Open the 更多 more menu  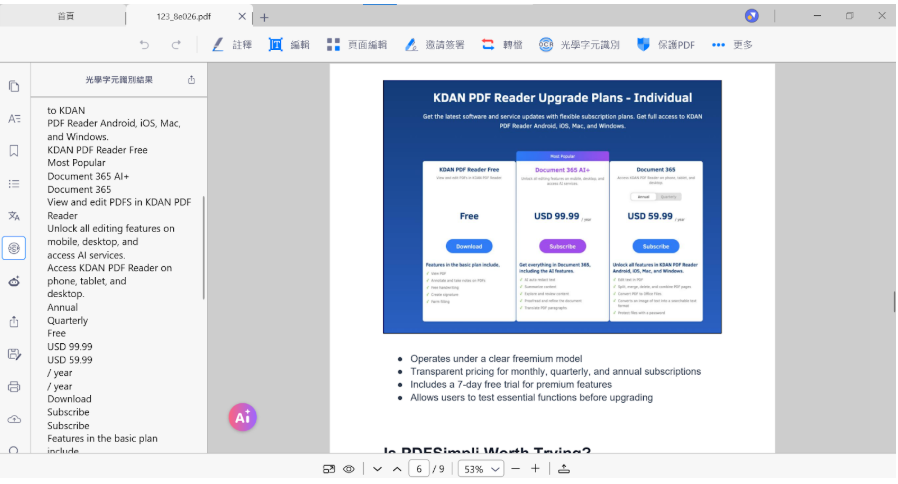pos(732,45)
